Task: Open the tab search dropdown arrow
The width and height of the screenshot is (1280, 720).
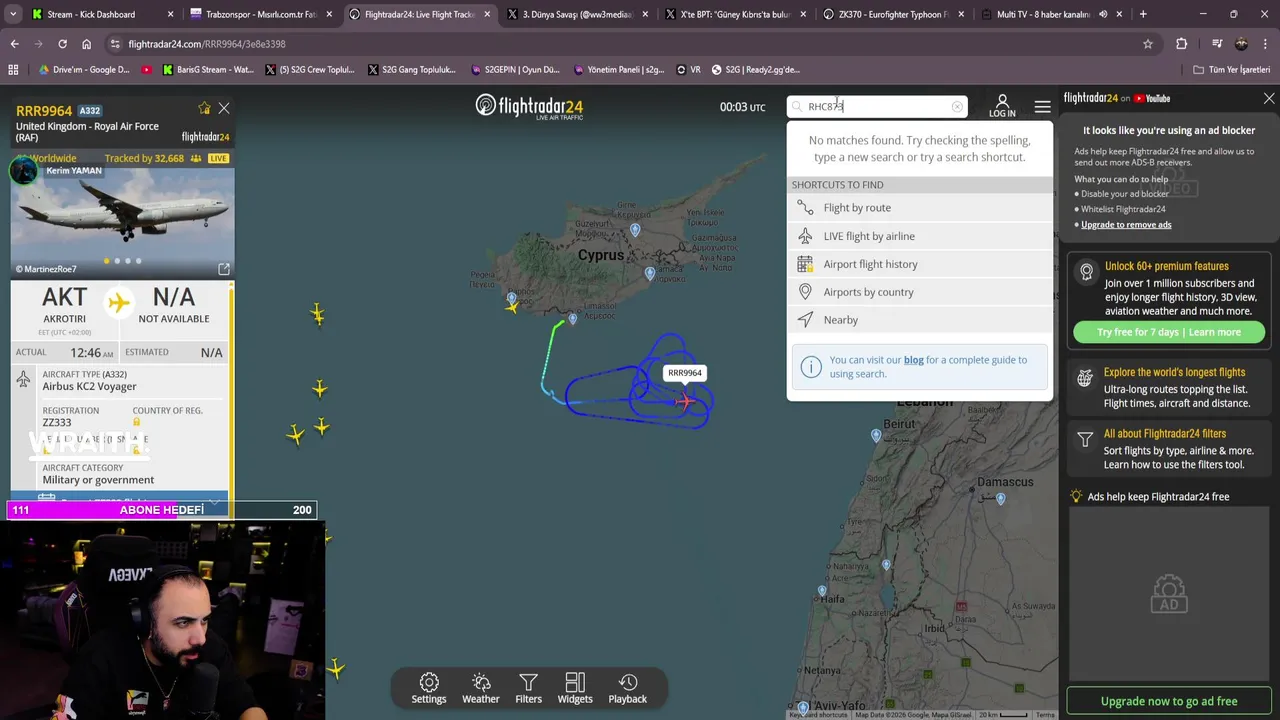Action: (13, 14)
